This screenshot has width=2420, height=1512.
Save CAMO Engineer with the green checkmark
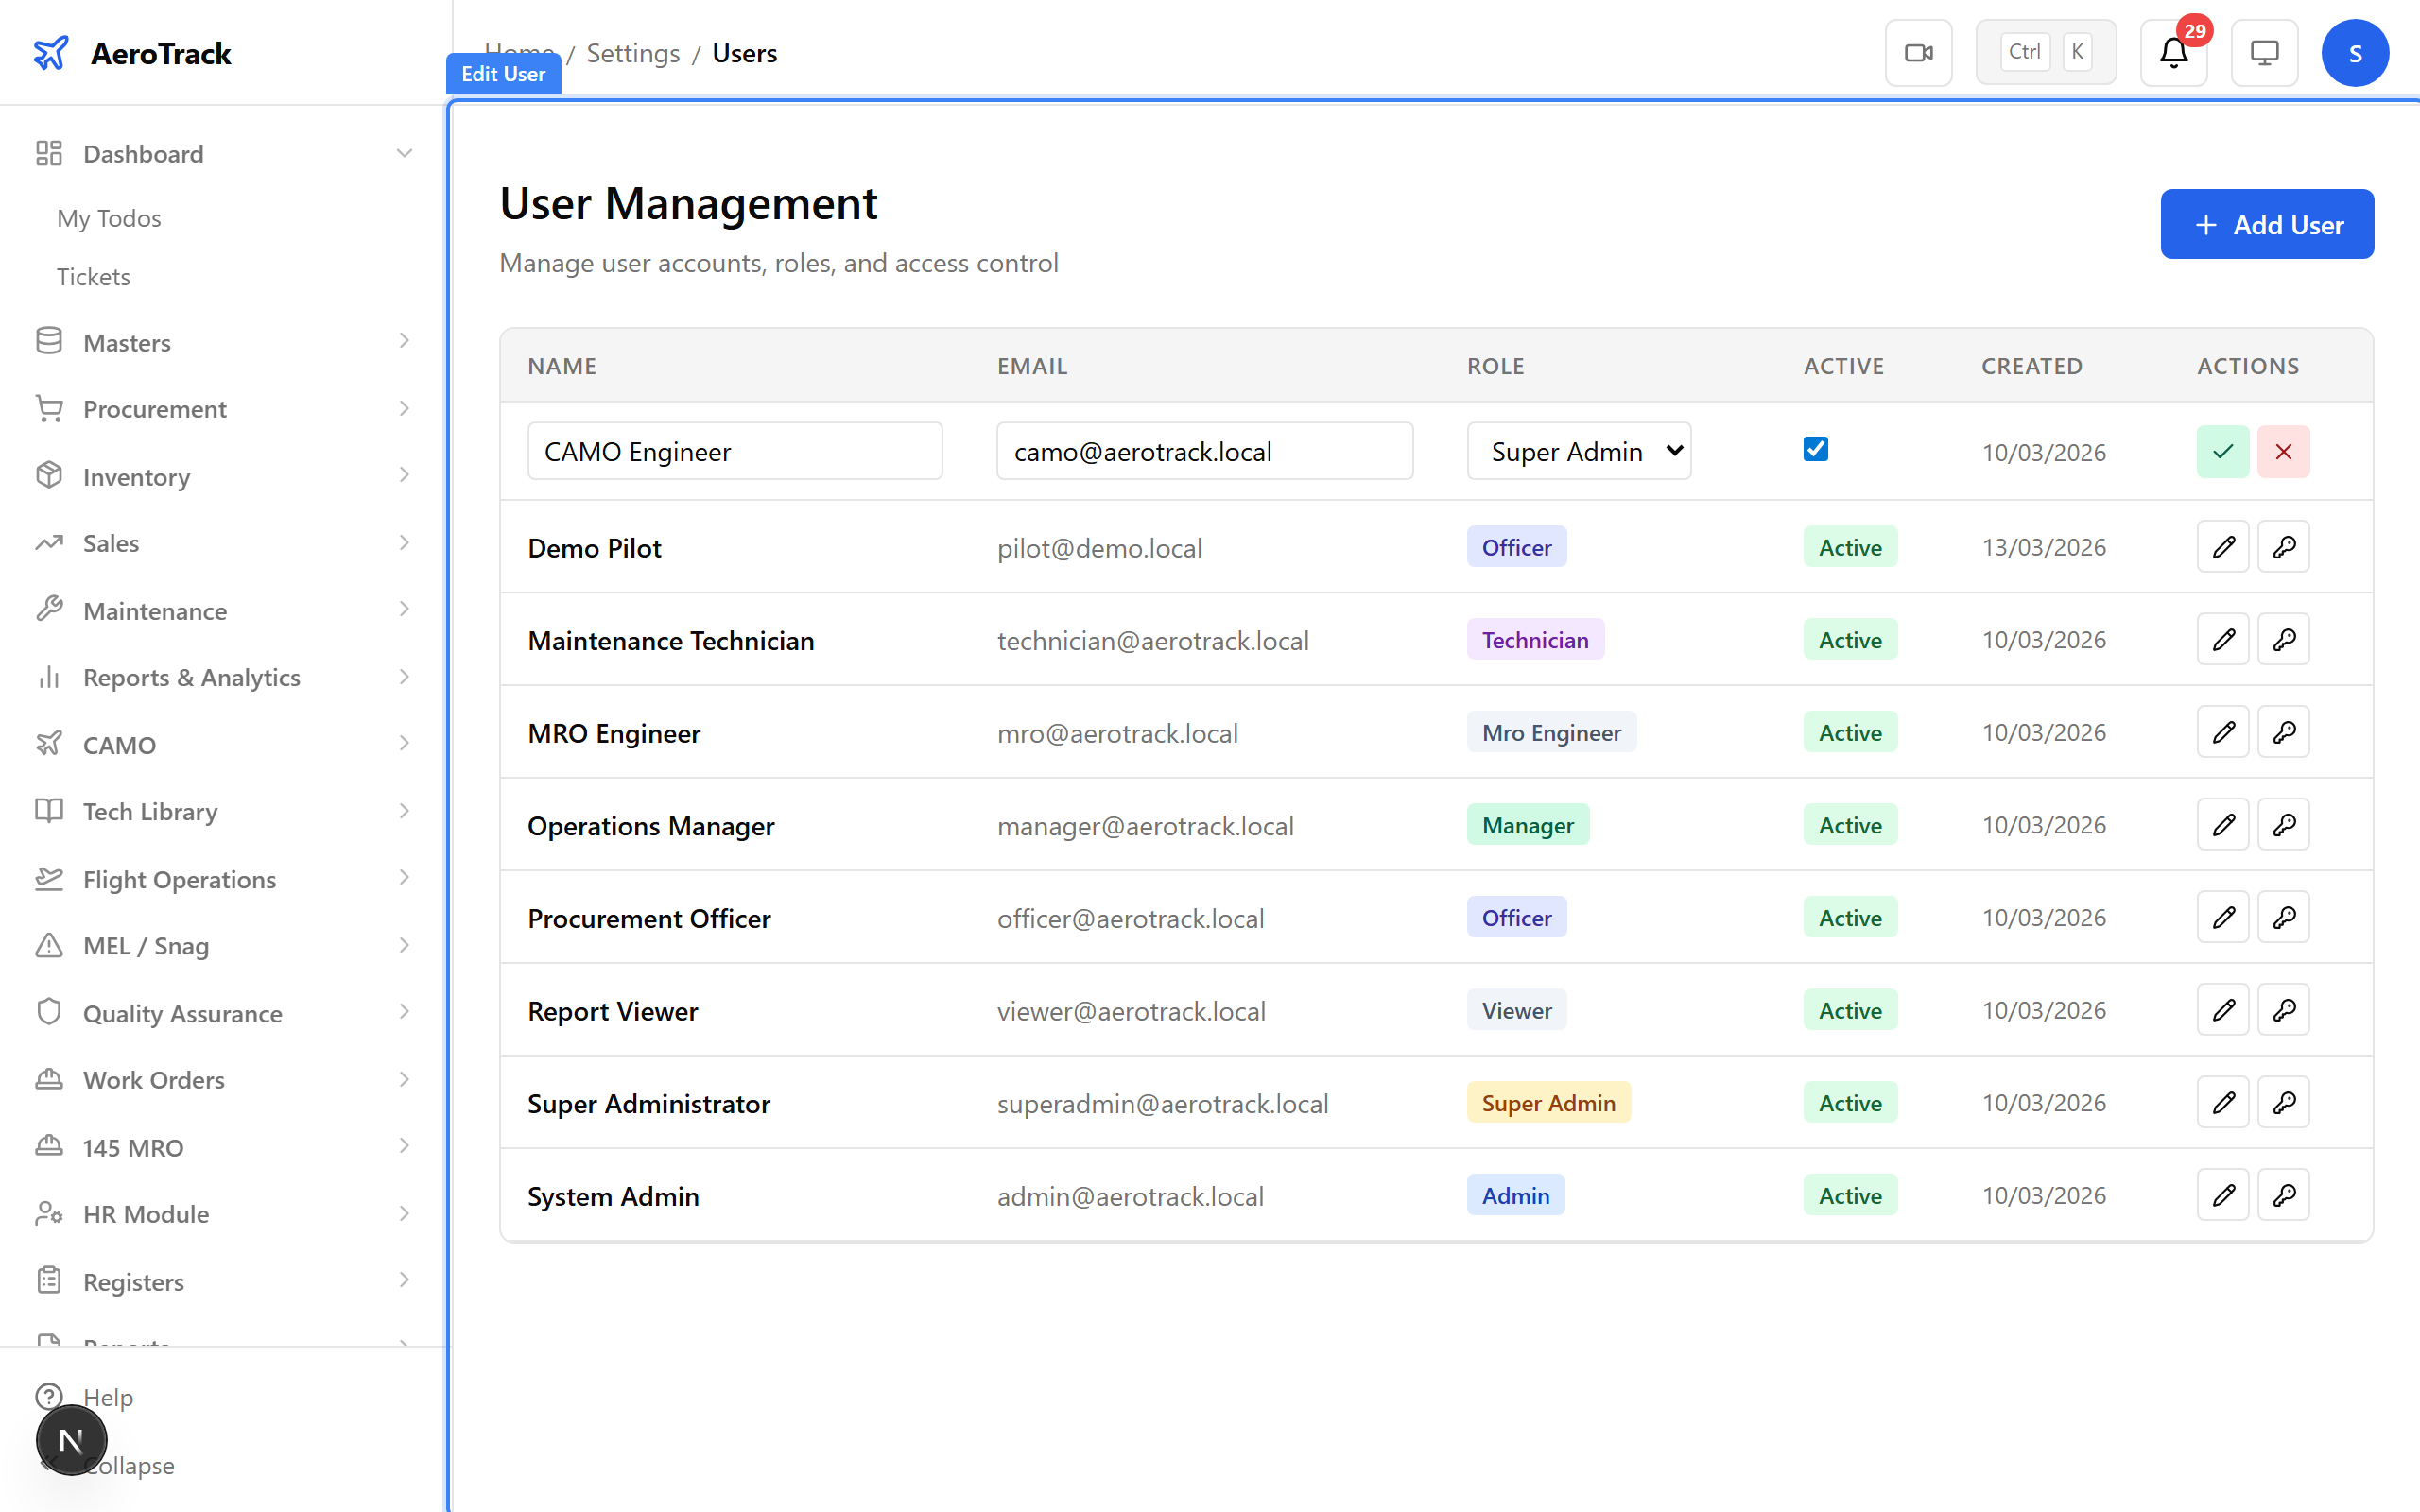[x=2222, y=451]
